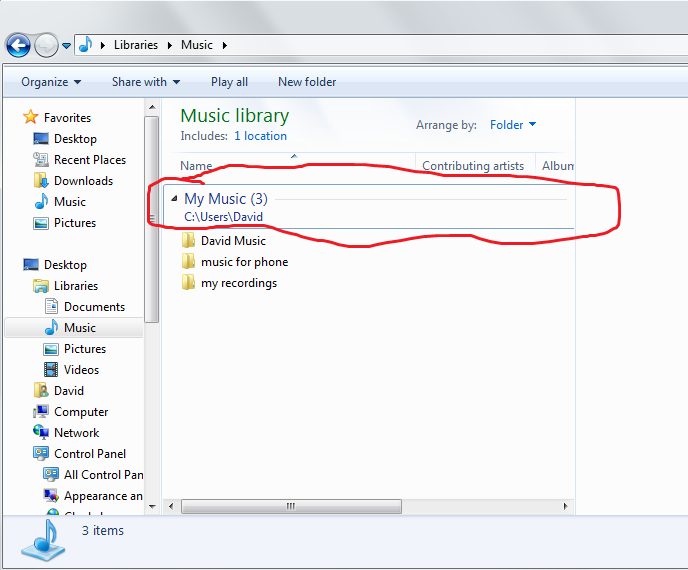Open Desktop icon under Favorites
This screenshot has height=570, width=688.
[41, 139]
